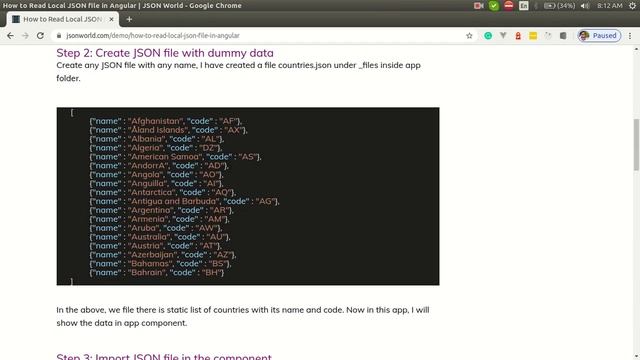
Task: Open the sound volume indicator
Action: pos(585,6)
